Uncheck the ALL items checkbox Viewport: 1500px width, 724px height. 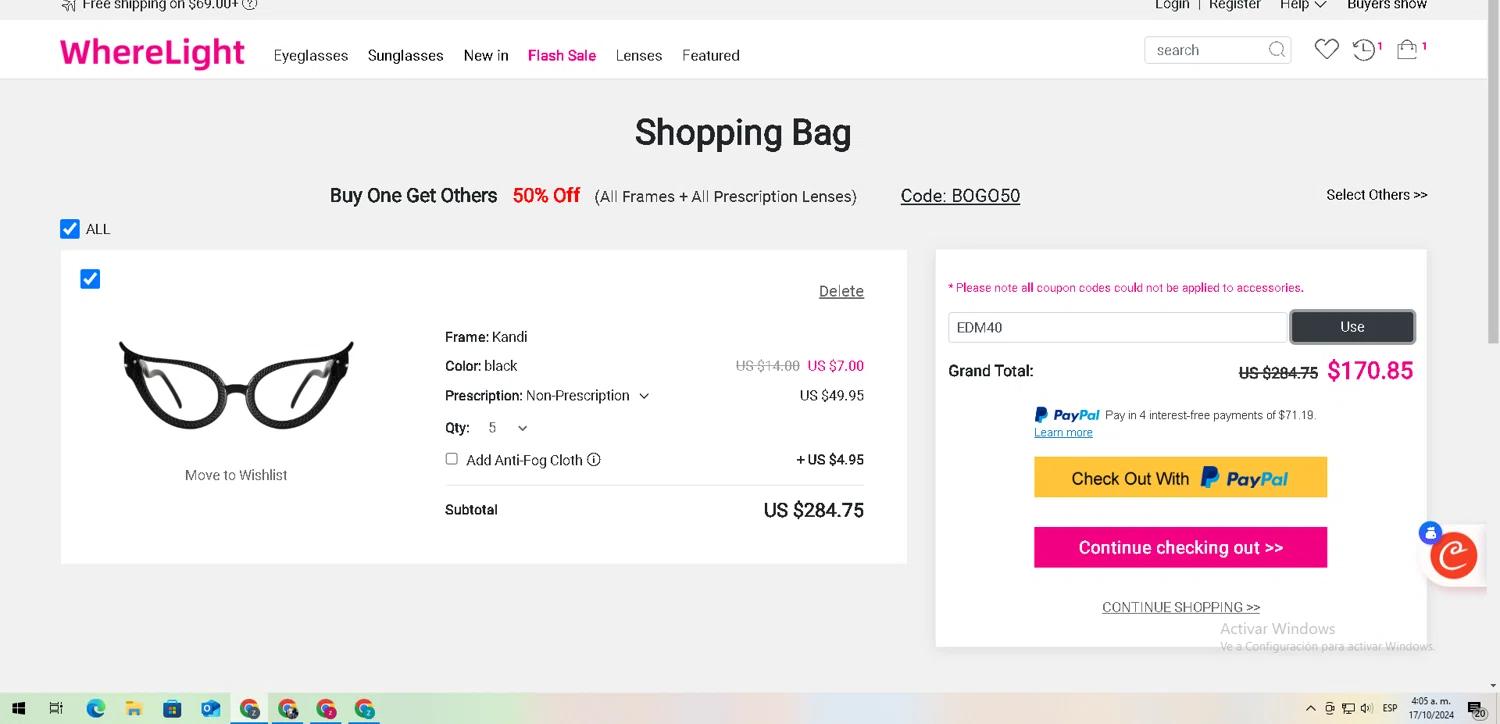[x=70, y=229]
